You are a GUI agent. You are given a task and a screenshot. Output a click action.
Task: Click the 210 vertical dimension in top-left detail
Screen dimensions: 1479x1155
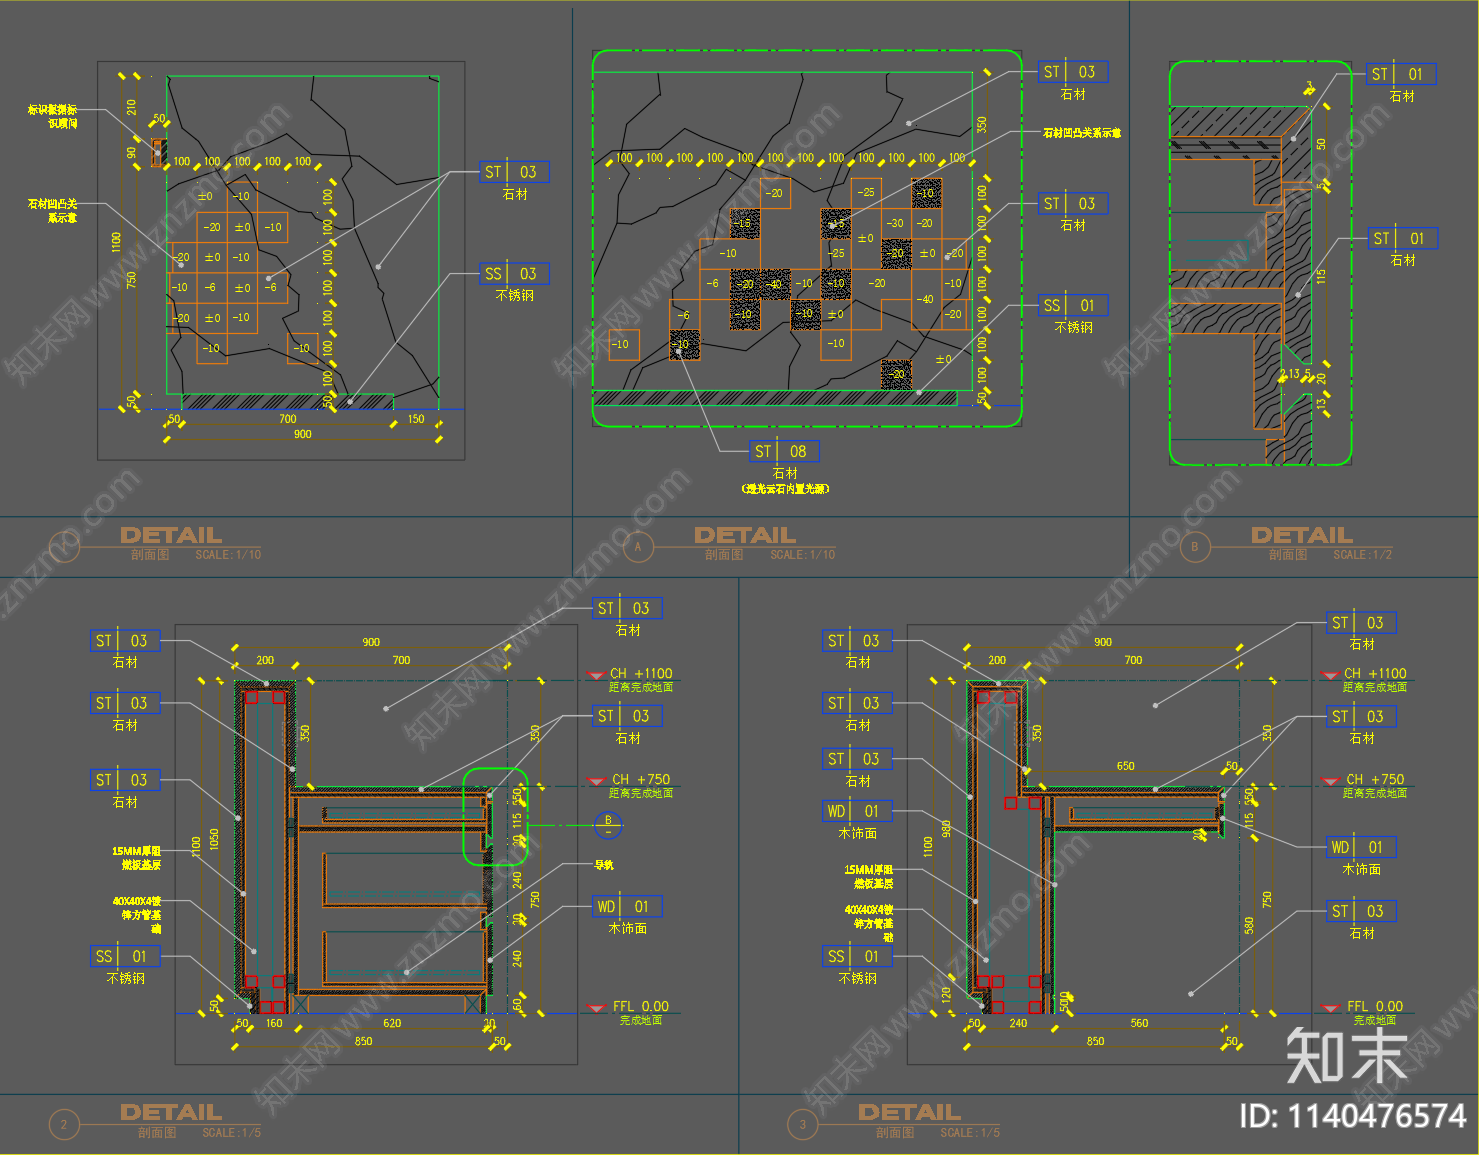(x=131, y=106)
